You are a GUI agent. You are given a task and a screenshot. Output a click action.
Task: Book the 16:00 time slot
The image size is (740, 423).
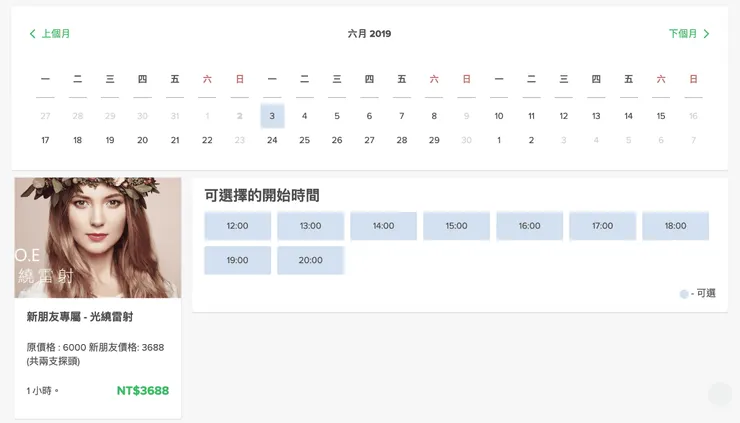(x=530, y=226)
